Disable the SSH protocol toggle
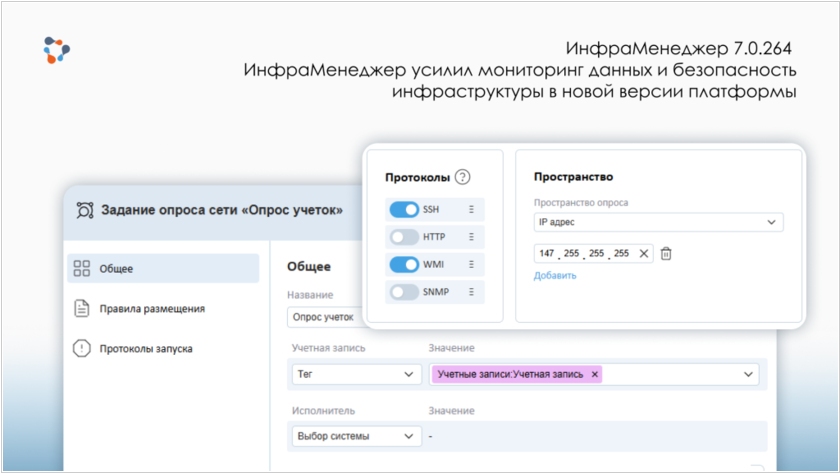Screen dimensions: 840x473 (404, 210)
